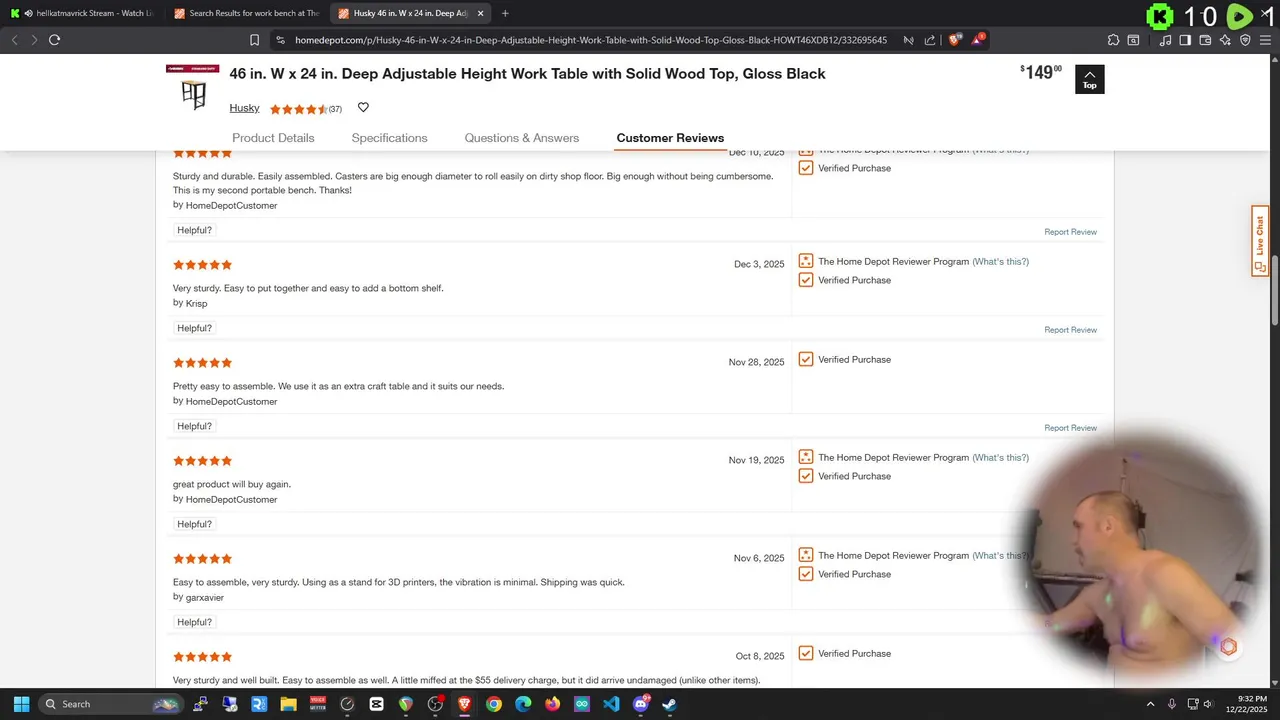Switch to Search Results for work bench tab
The image size is (1280, 720).
tap(245, 13)
